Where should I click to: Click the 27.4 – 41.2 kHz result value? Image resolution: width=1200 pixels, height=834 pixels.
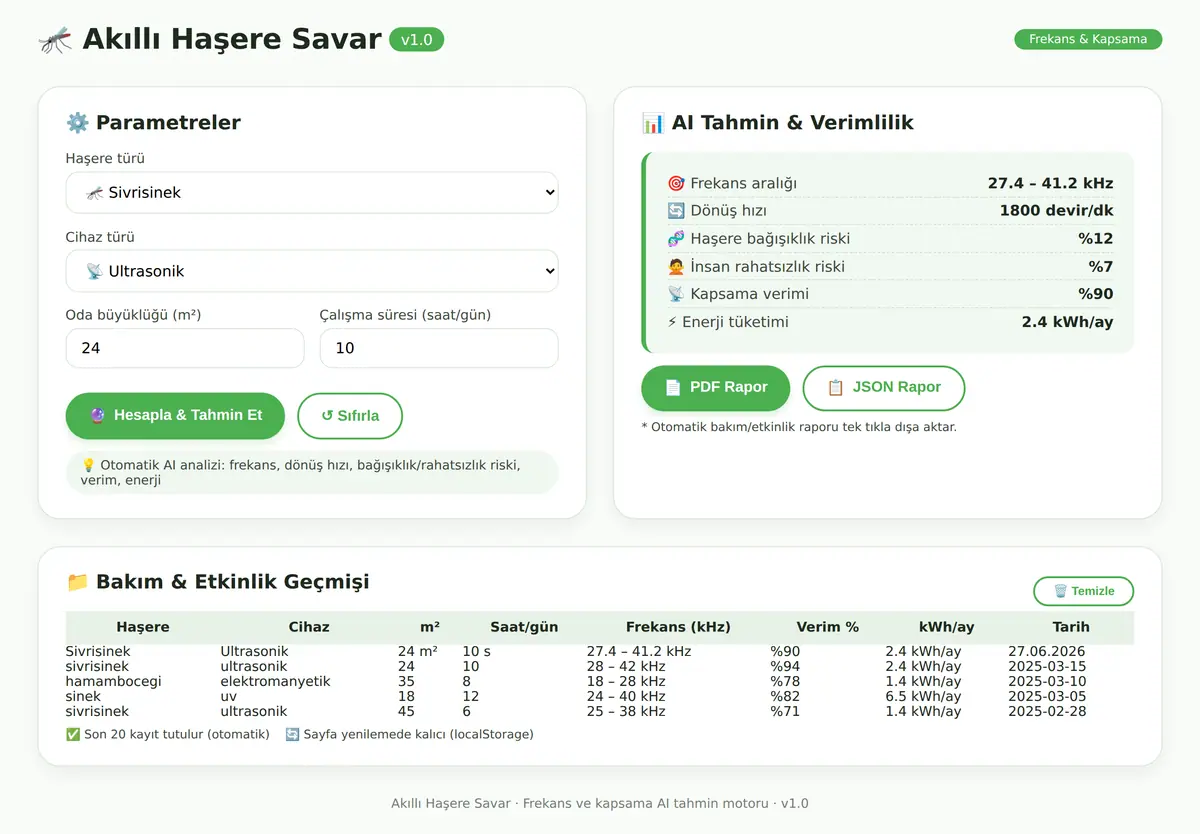point(1050,184)
